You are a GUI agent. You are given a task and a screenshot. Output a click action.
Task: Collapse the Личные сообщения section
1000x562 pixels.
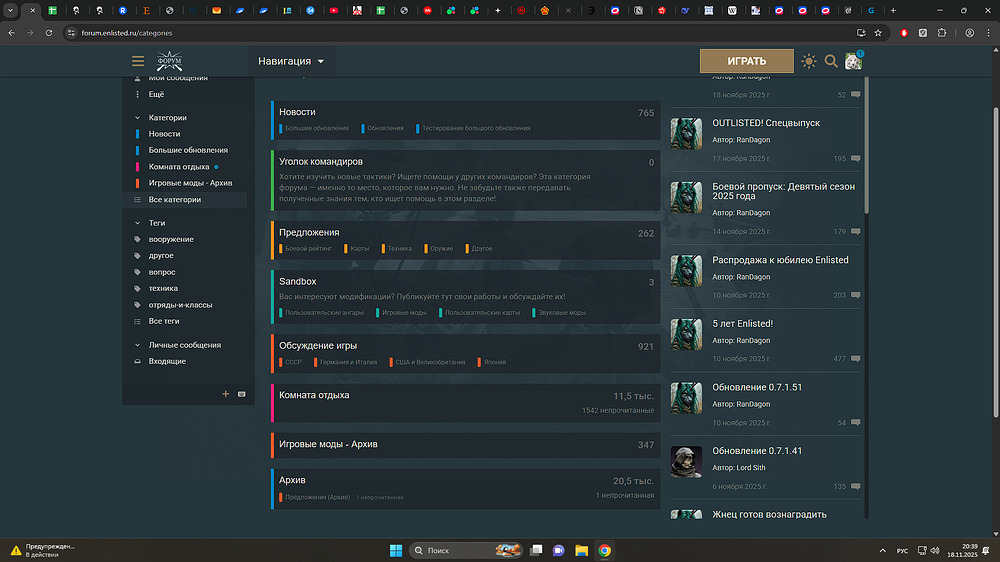137,345
